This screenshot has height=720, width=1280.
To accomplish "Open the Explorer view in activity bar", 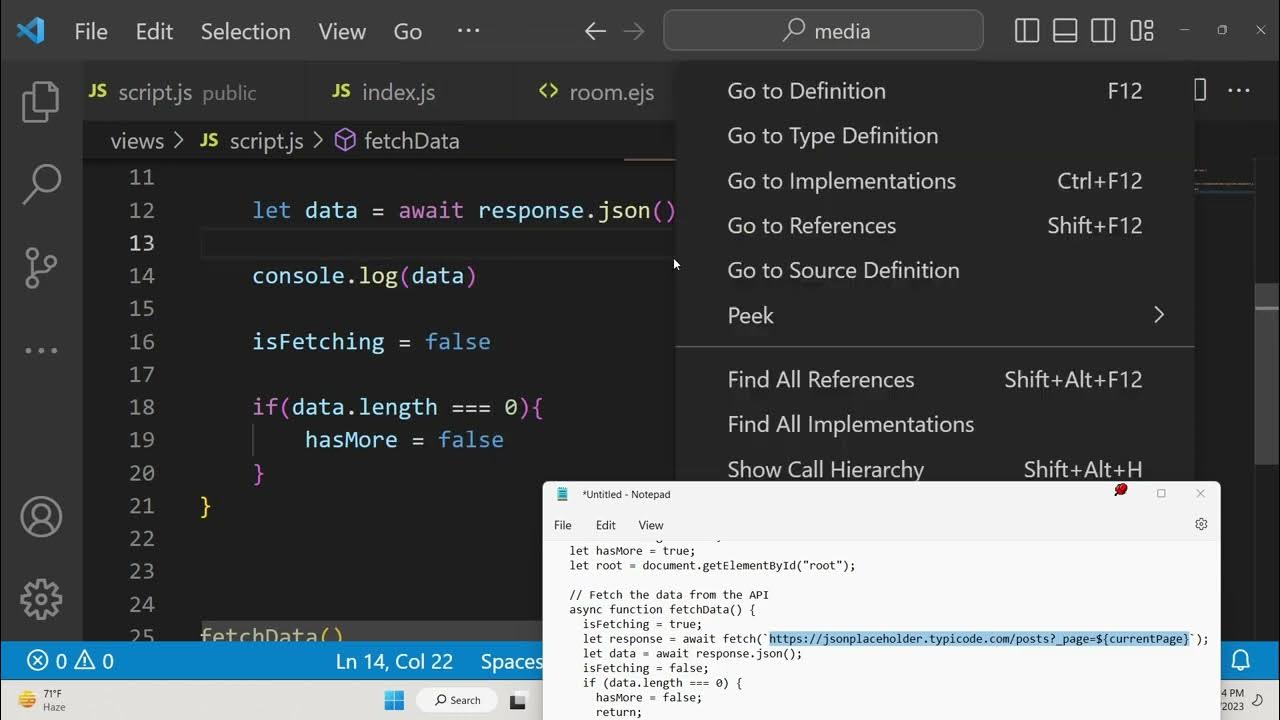I will point(41,102).
